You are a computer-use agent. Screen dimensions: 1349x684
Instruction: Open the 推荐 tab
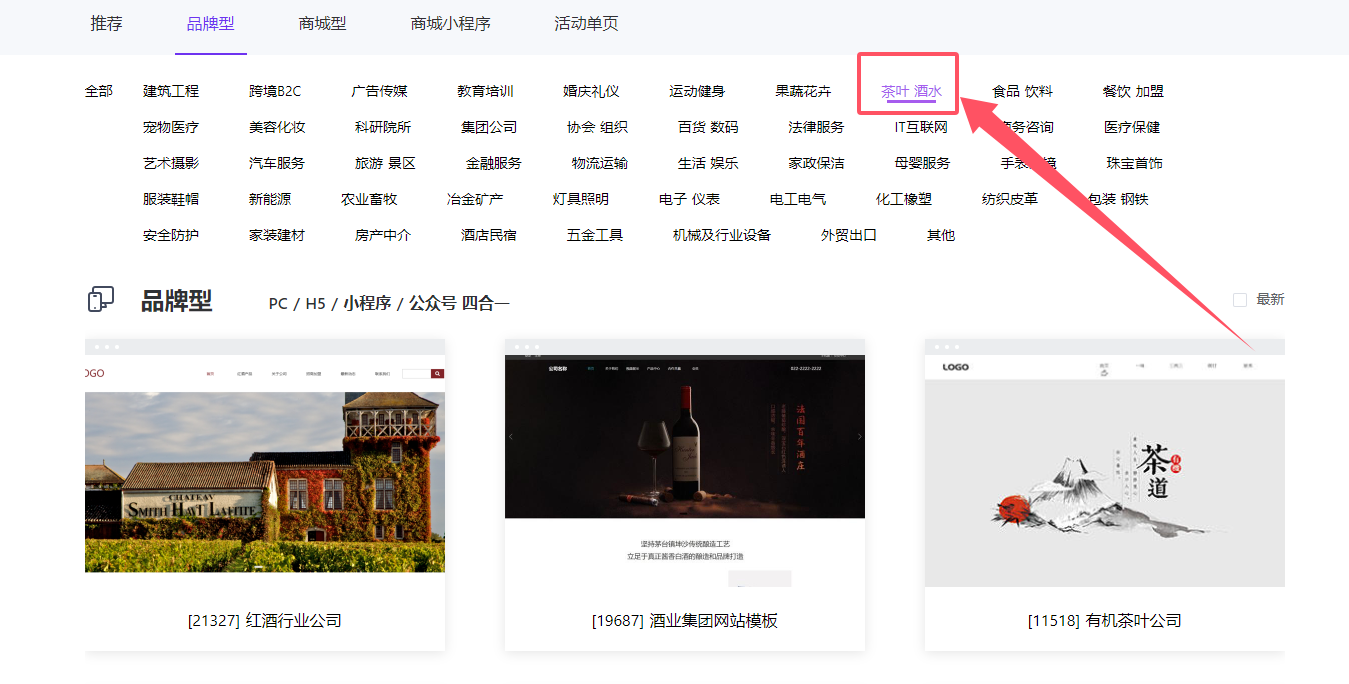point(106,23)
